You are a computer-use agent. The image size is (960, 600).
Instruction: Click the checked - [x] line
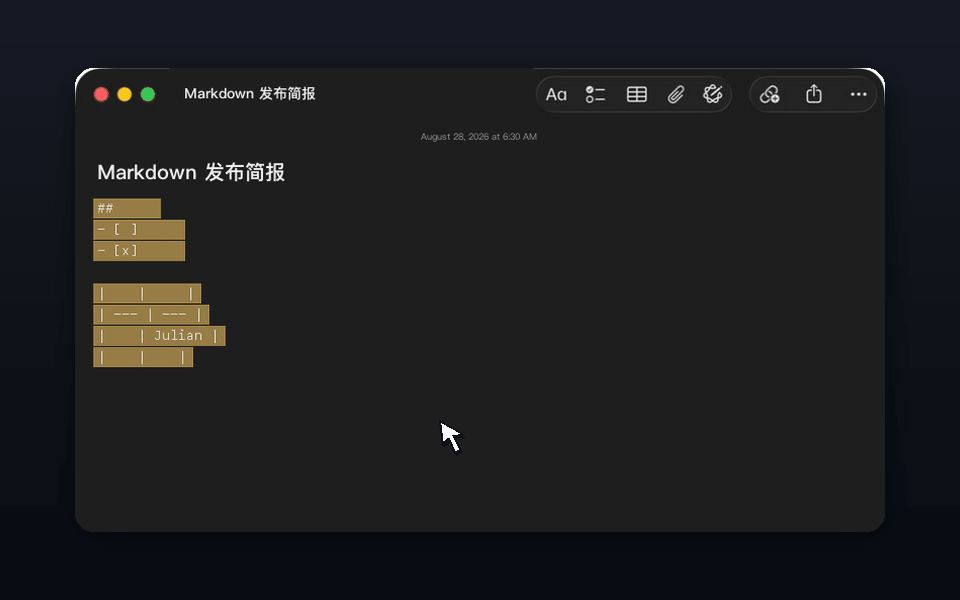139,251
